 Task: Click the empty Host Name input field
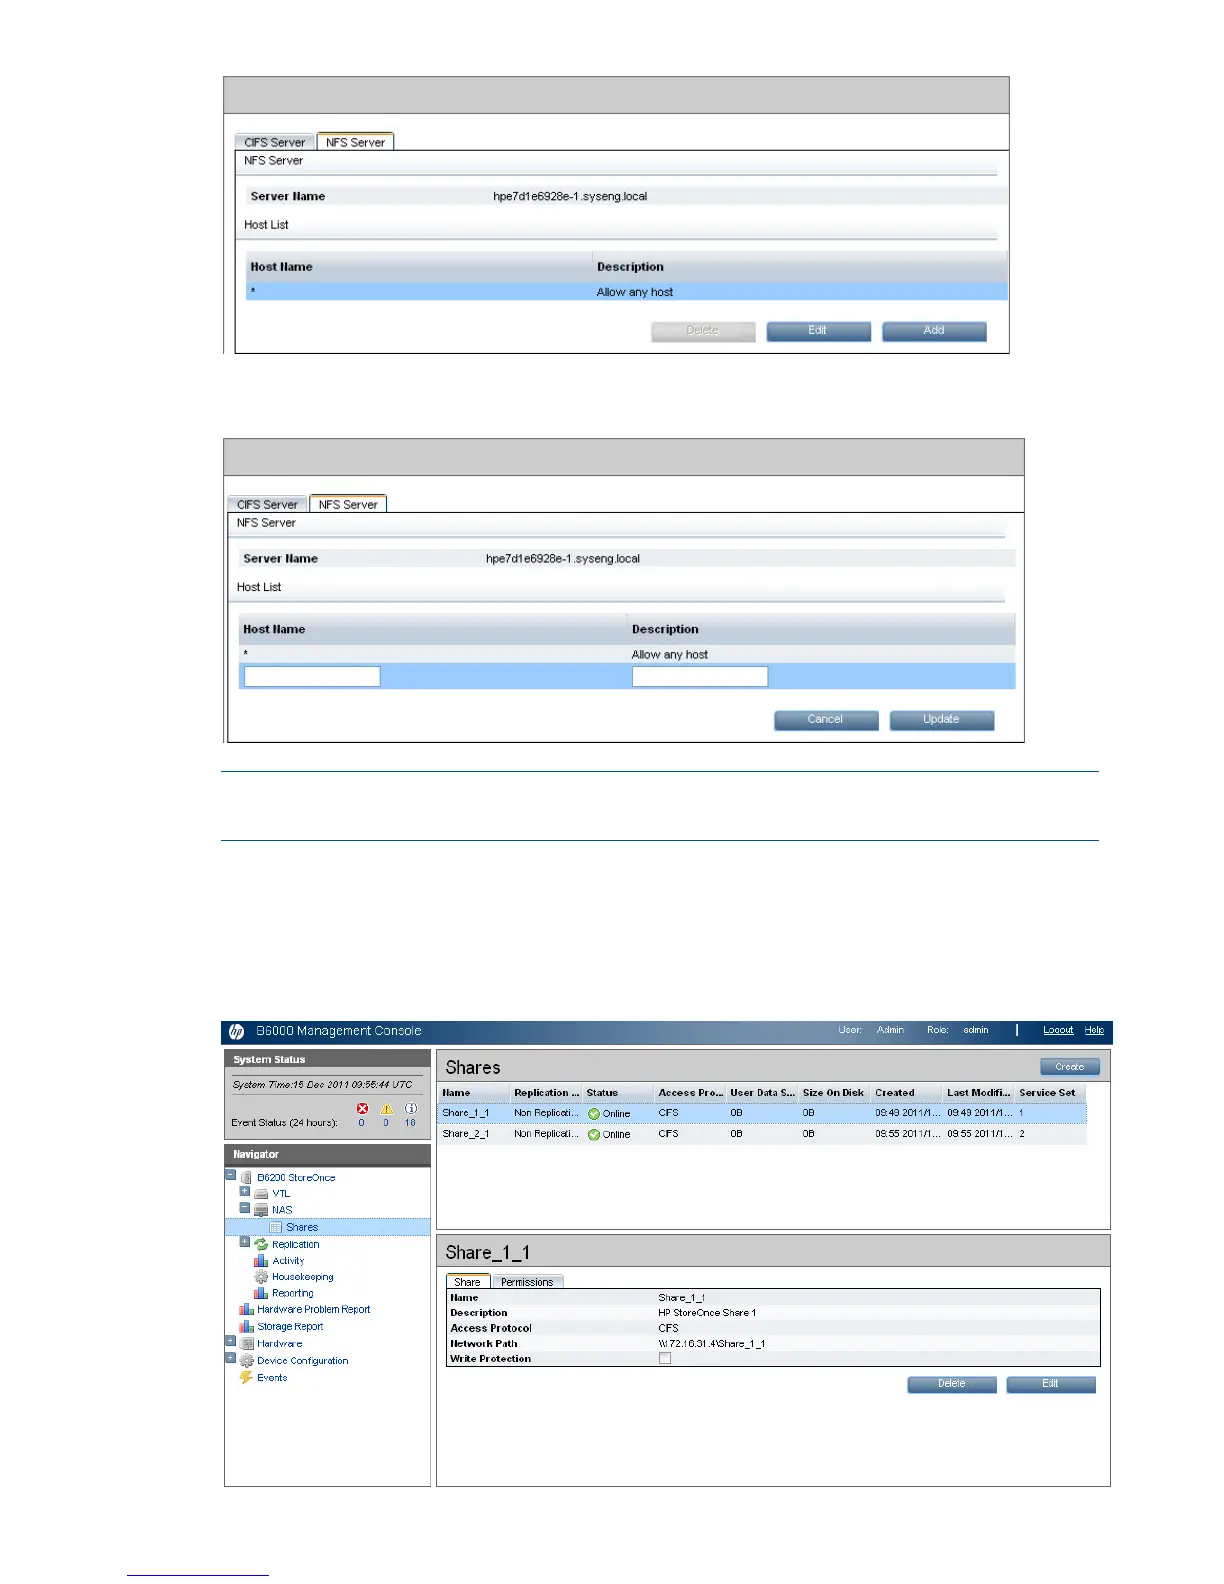(x=312, y=677)
